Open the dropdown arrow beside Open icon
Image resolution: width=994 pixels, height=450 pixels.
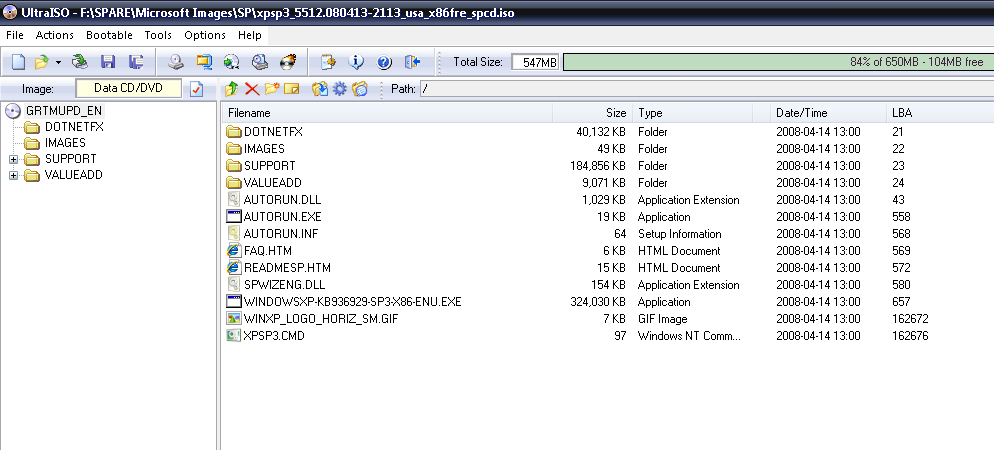pyautogui.click(x=58, y=62)
